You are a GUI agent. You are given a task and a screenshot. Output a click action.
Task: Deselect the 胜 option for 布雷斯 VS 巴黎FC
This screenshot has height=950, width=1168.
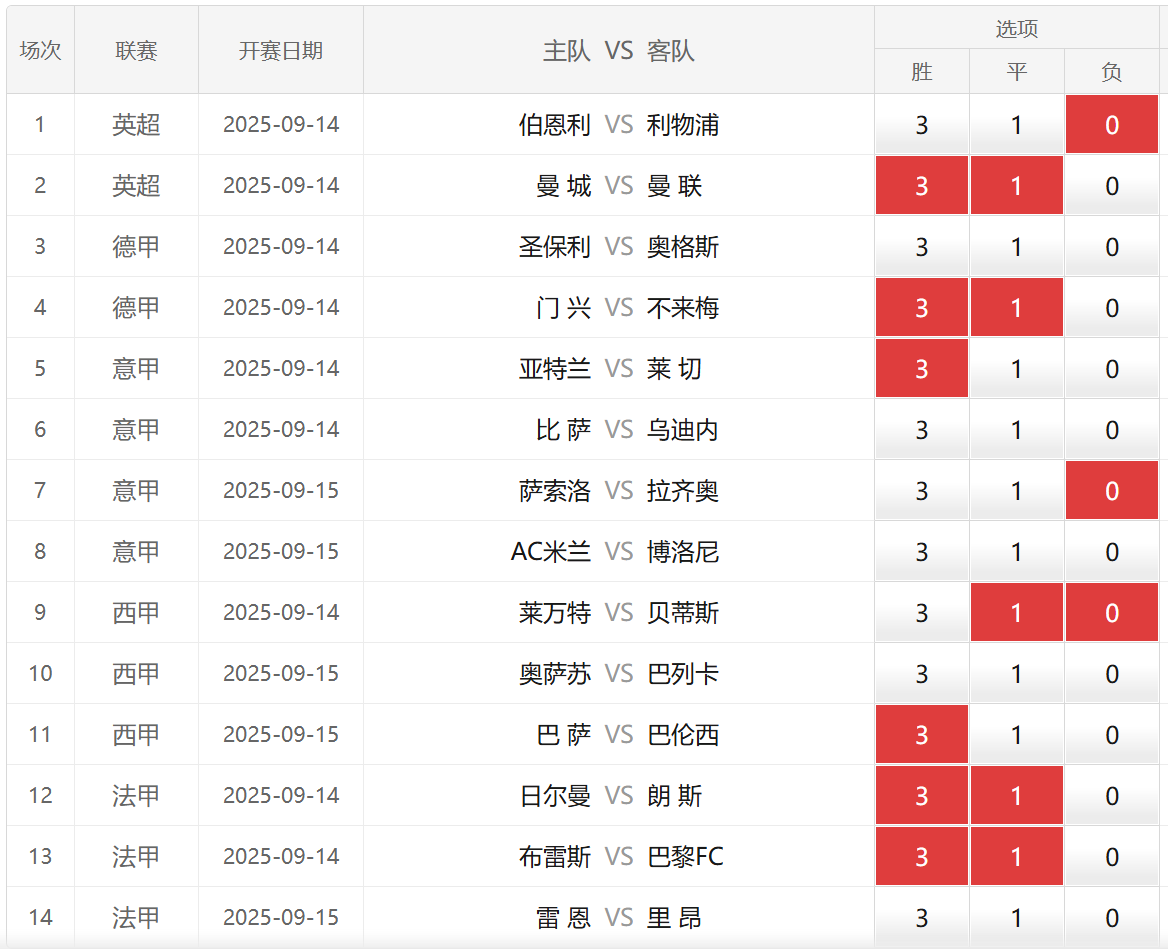[x=921, y=858]
